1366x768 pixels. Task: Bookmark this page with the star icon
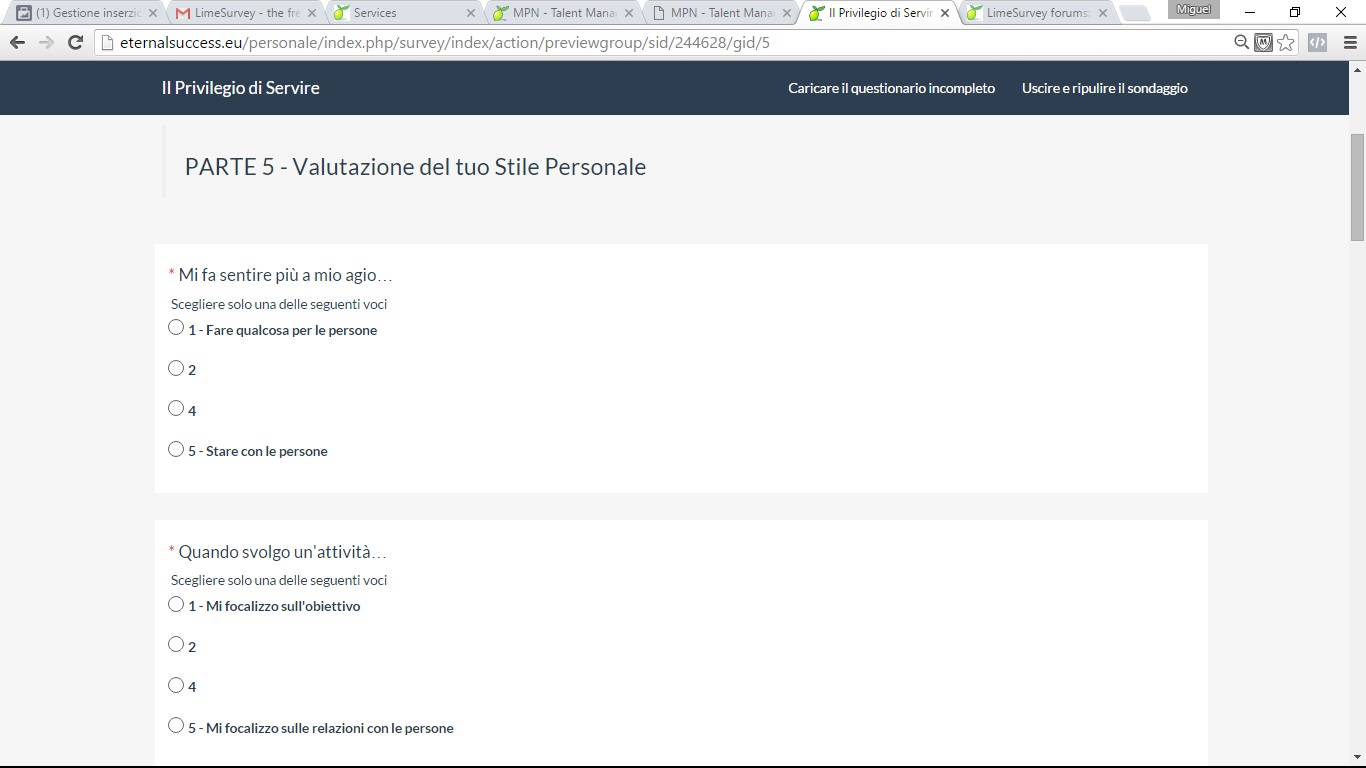pos(1286,43)
